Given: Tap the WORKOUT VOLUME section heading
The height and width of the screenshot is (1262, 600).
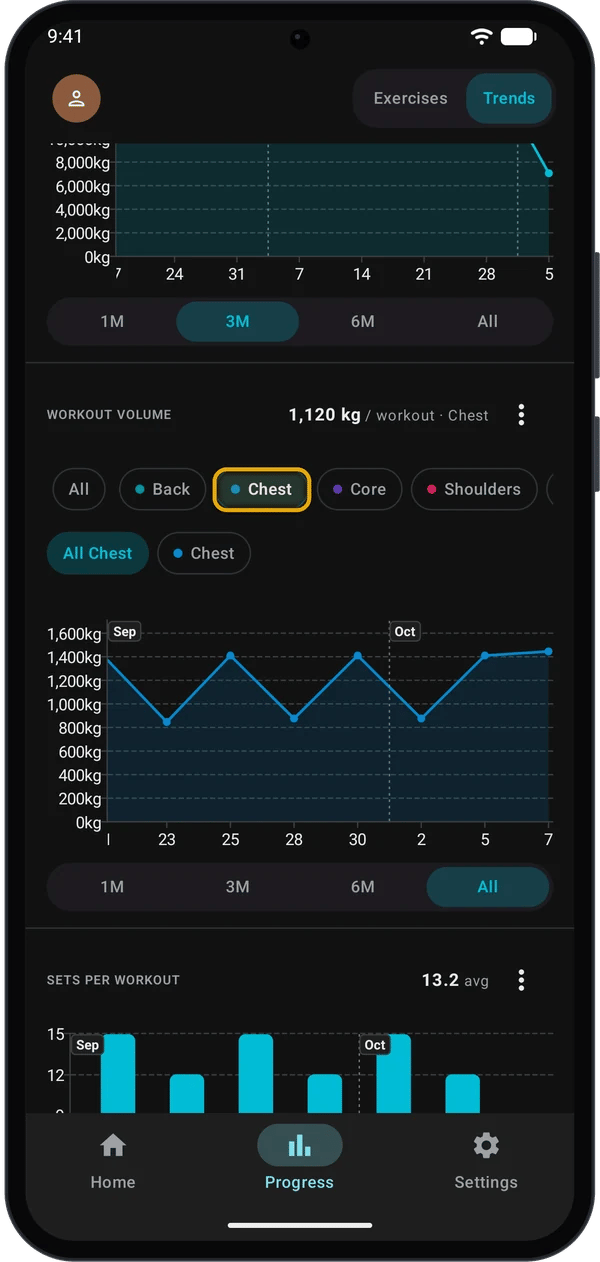Looking at the screenshot, I should [x=109, y=415].
